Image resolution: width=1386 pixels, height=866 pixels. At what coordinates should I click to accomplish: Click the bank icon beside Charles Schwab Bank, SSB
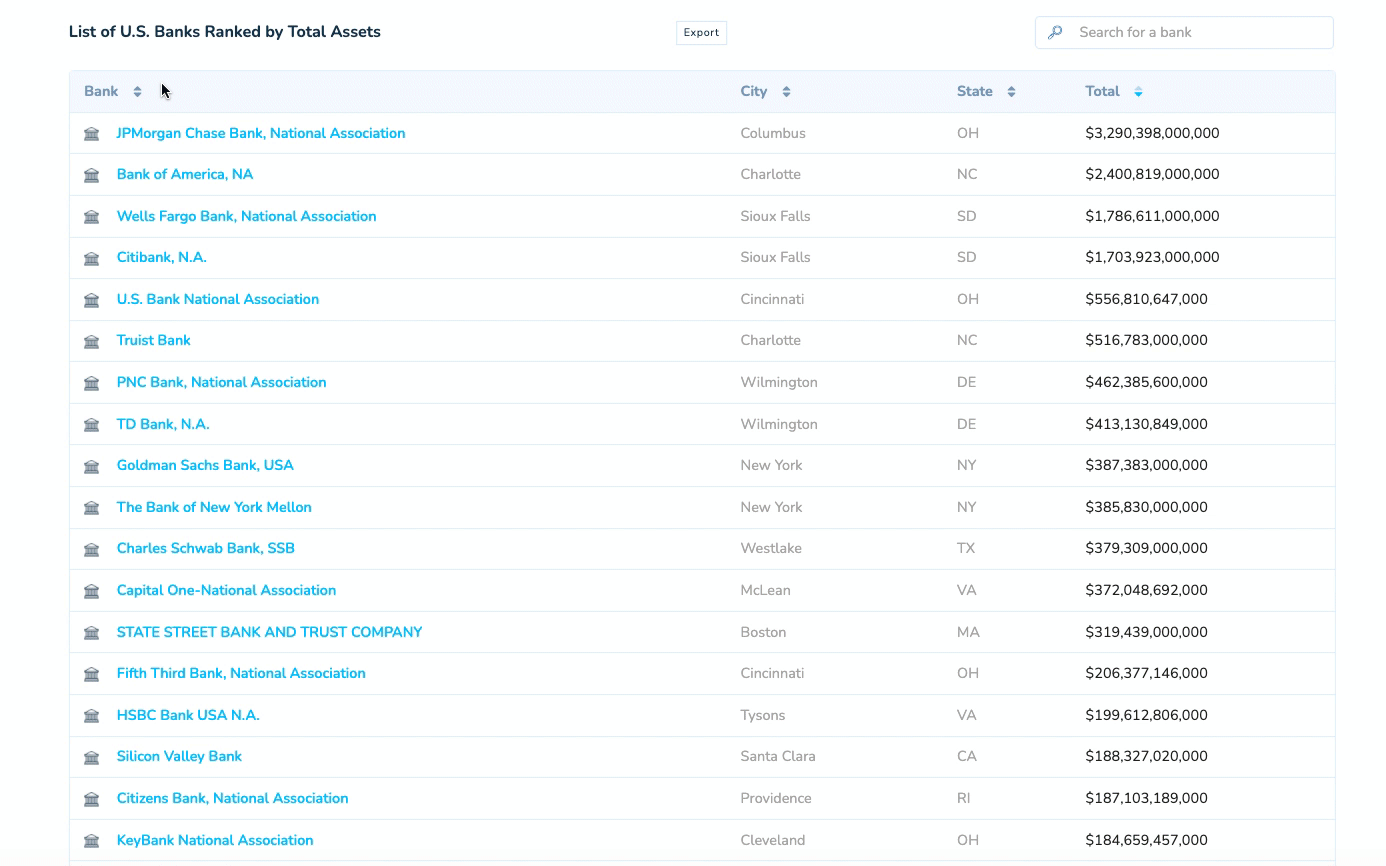pyautogui.click(x=92, y=549)
